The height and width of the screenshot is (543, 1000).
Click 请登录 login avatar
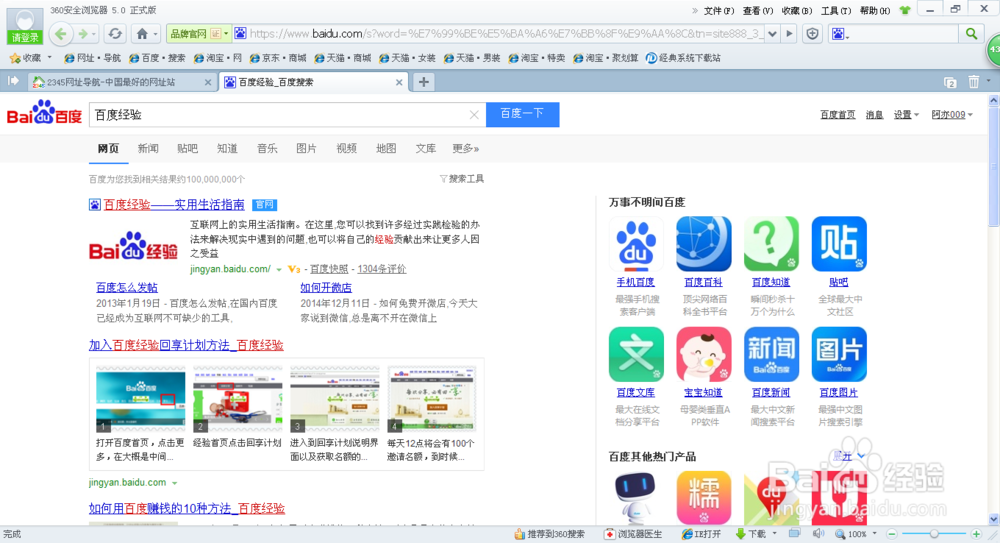point(25,26)
